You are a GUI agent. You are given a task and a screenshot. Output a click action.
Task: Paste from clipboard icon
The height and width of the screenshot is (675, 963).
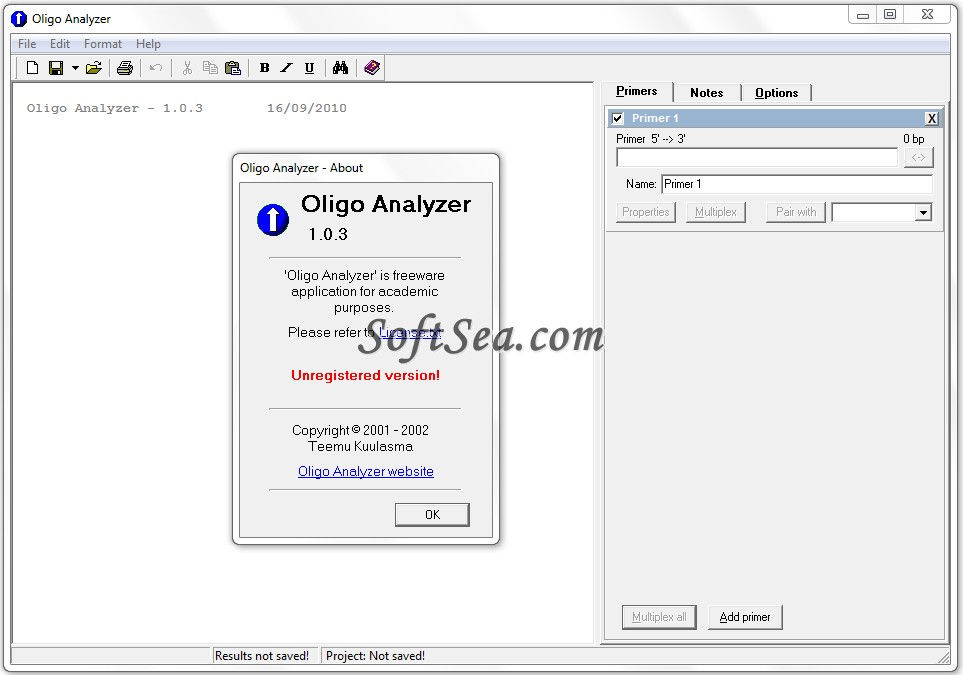[233, 68]
